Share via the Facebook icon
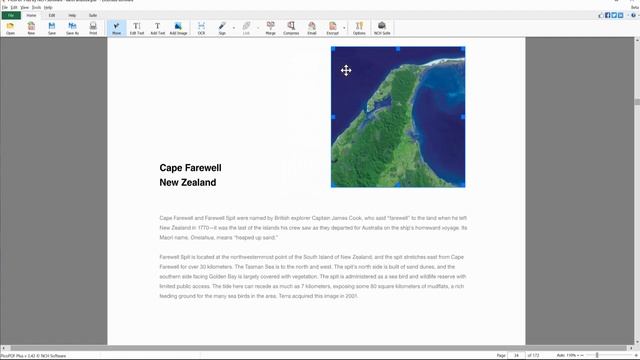This screenshot has width=640, height=360. click(x=607, y=15)
